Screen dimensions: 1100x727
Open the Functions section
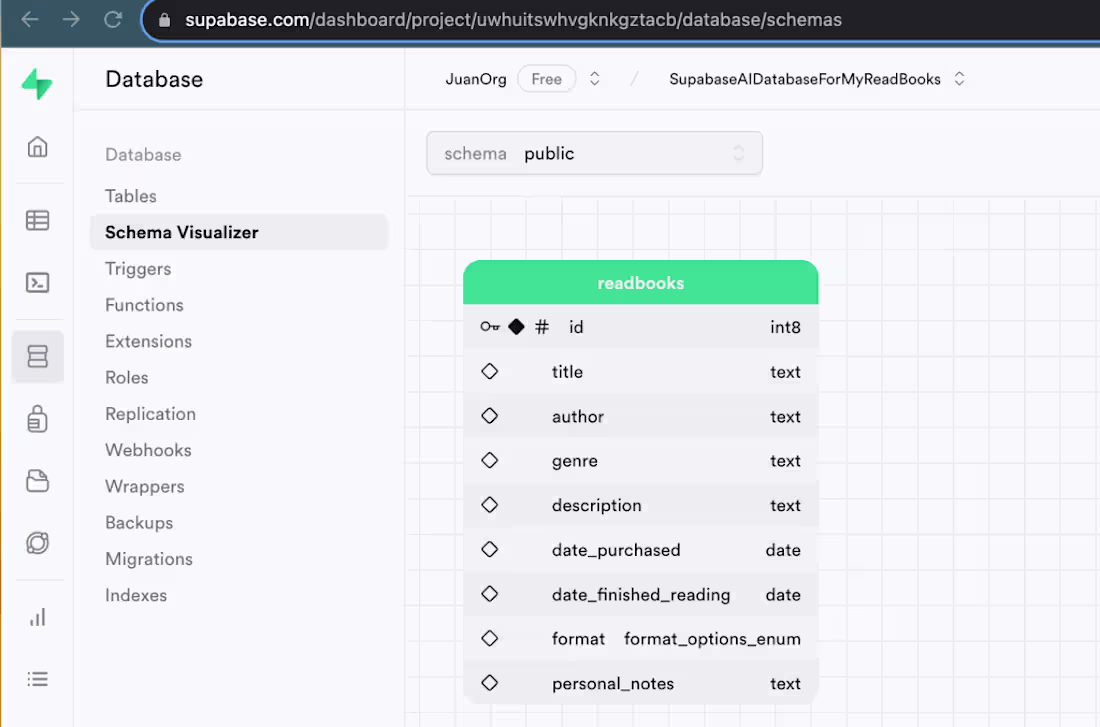pyautogui.click(x=144, y=304)
